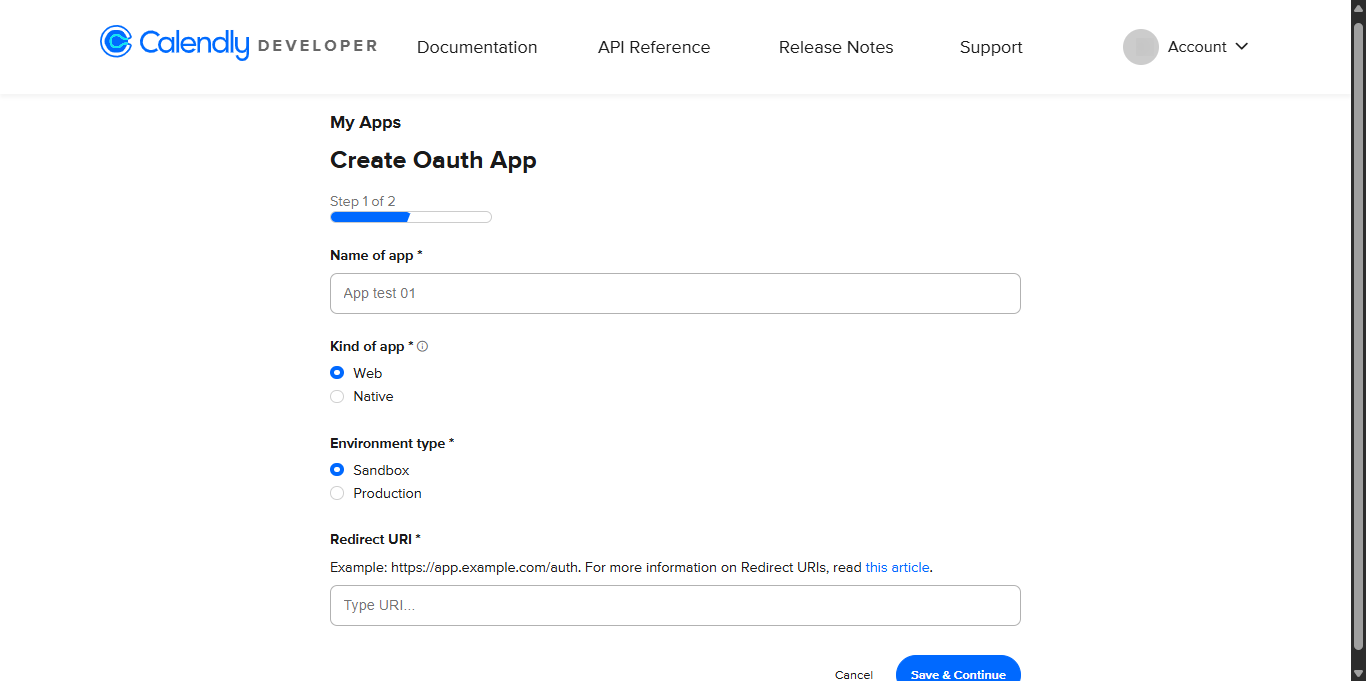Image resolution: width=1366 pixels, height=681 pixels.
Task: Click the page scrollbar down arrow
Action: pos(1358,673)
